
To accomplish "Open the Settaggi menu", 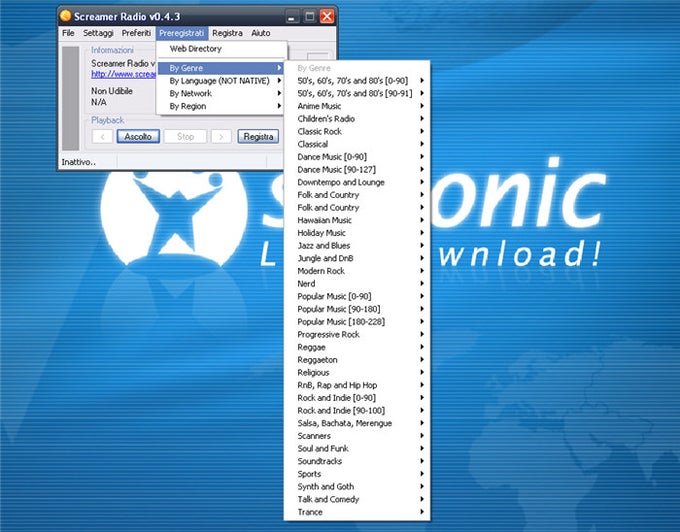I will (x=98, y=33).
